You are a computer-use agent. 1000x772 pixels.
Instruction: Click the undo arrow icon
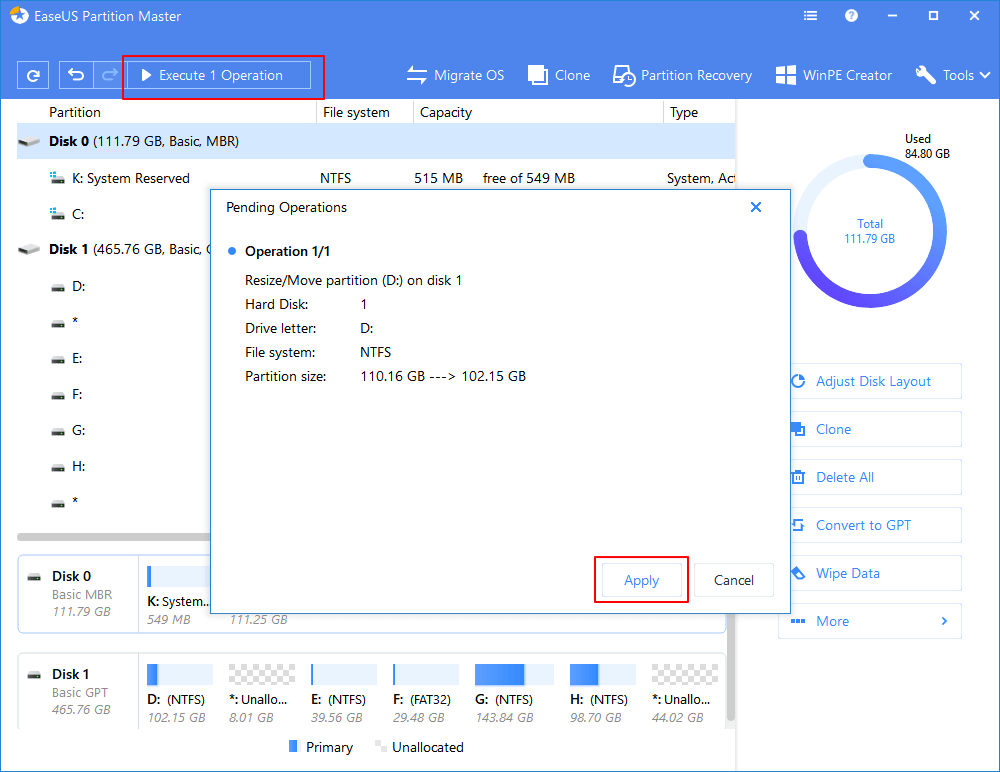tap(76, 75)
